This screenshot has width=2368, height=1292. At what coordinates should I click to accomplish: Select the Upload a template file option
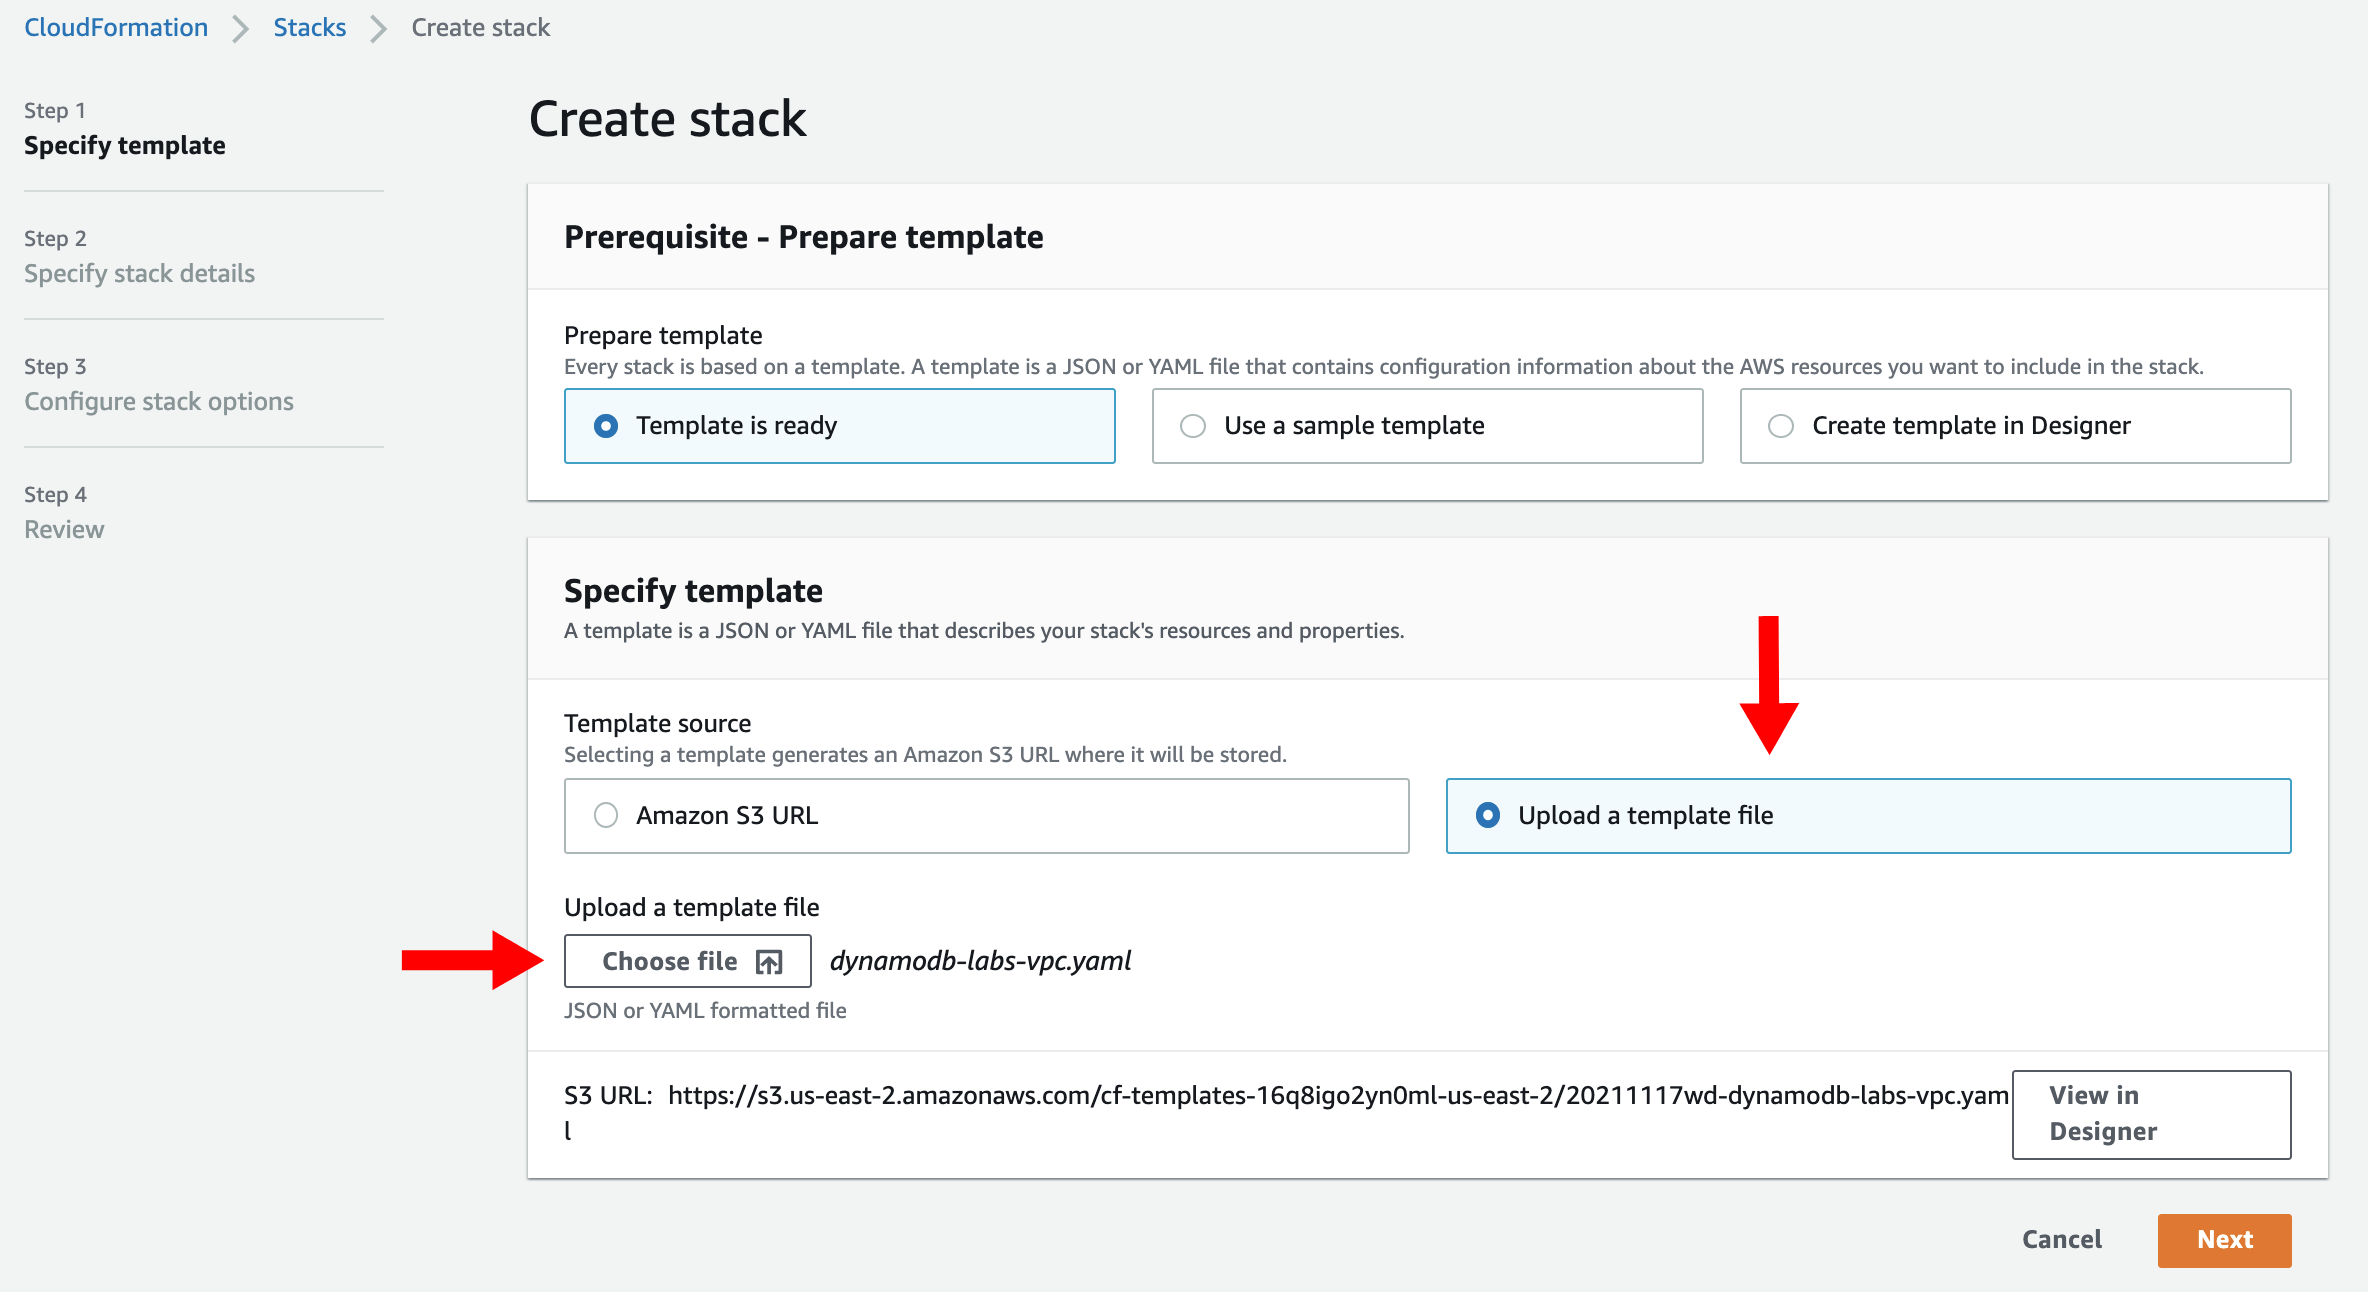pos(1868,816)
